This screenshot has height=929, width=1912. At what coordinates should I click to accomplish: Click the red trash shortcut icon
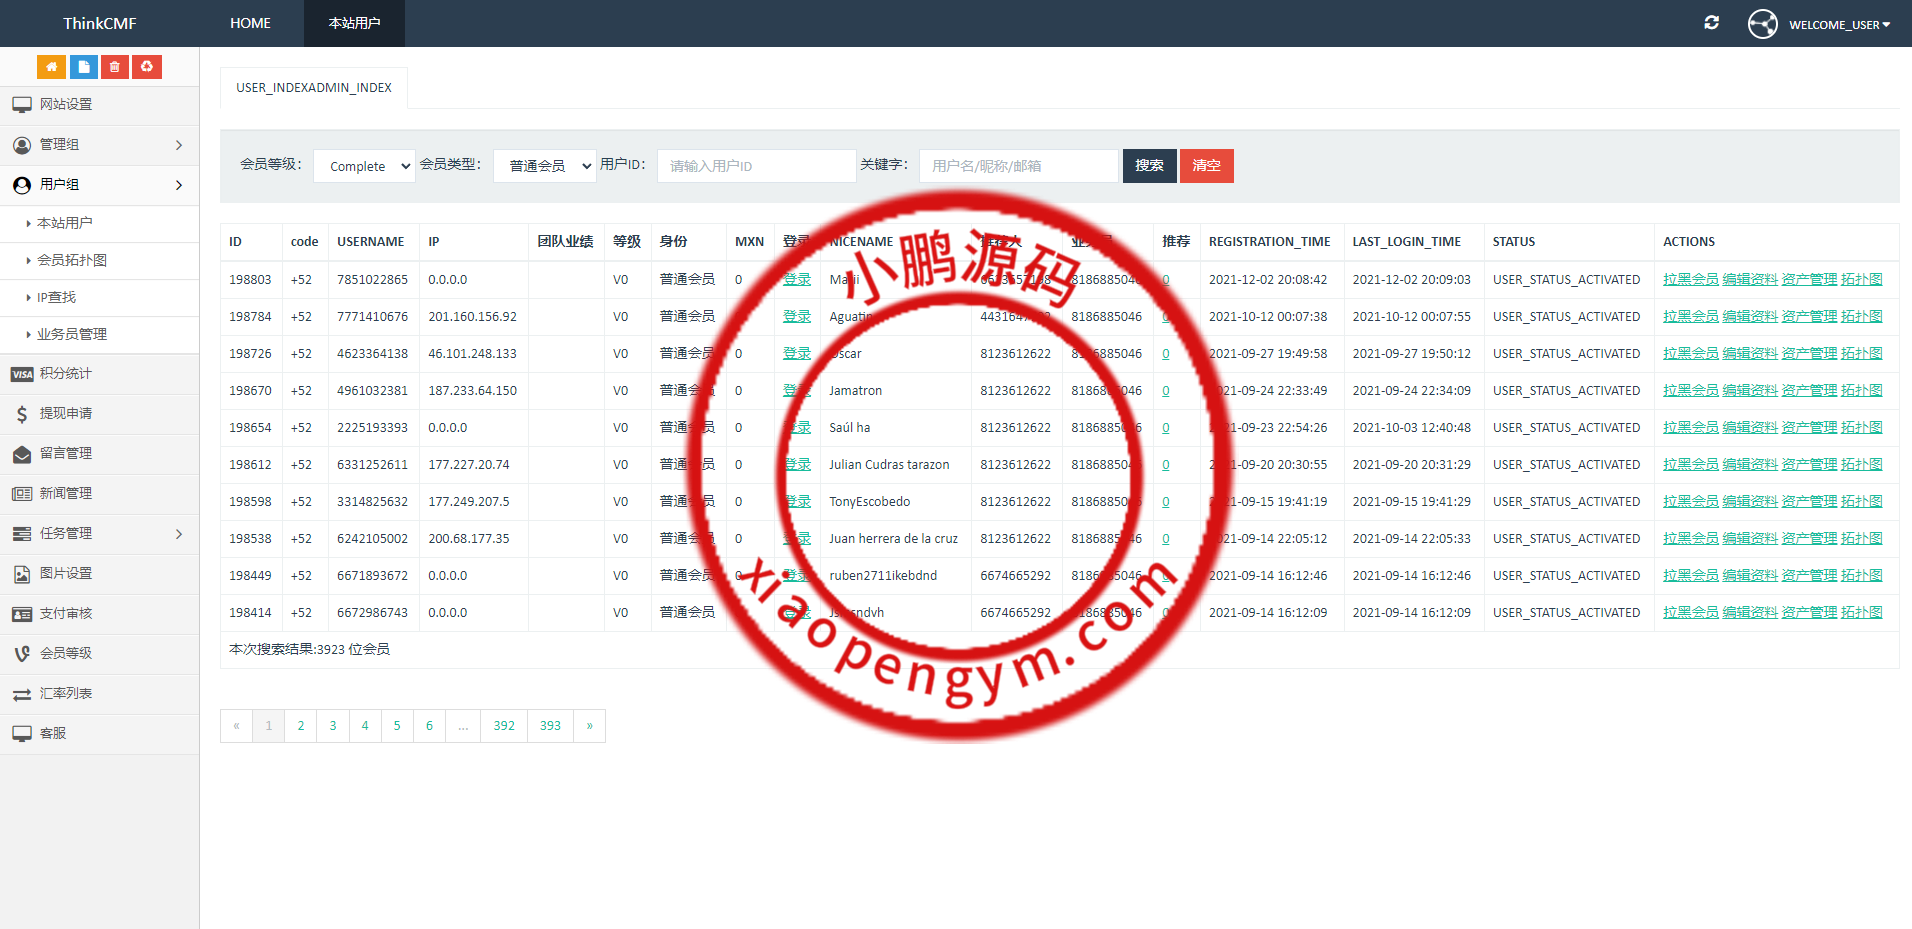point(115,67)
